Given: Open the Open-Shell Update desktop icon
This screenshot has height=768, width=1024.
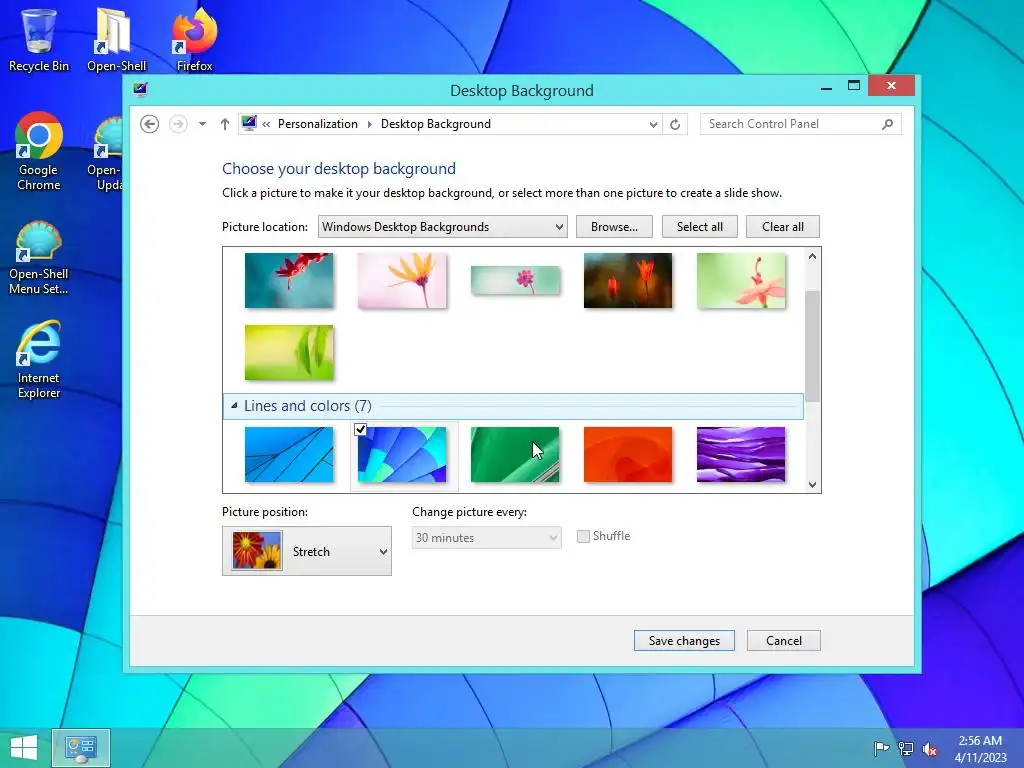Looking at the screenshot, I should tap(104, 152).
